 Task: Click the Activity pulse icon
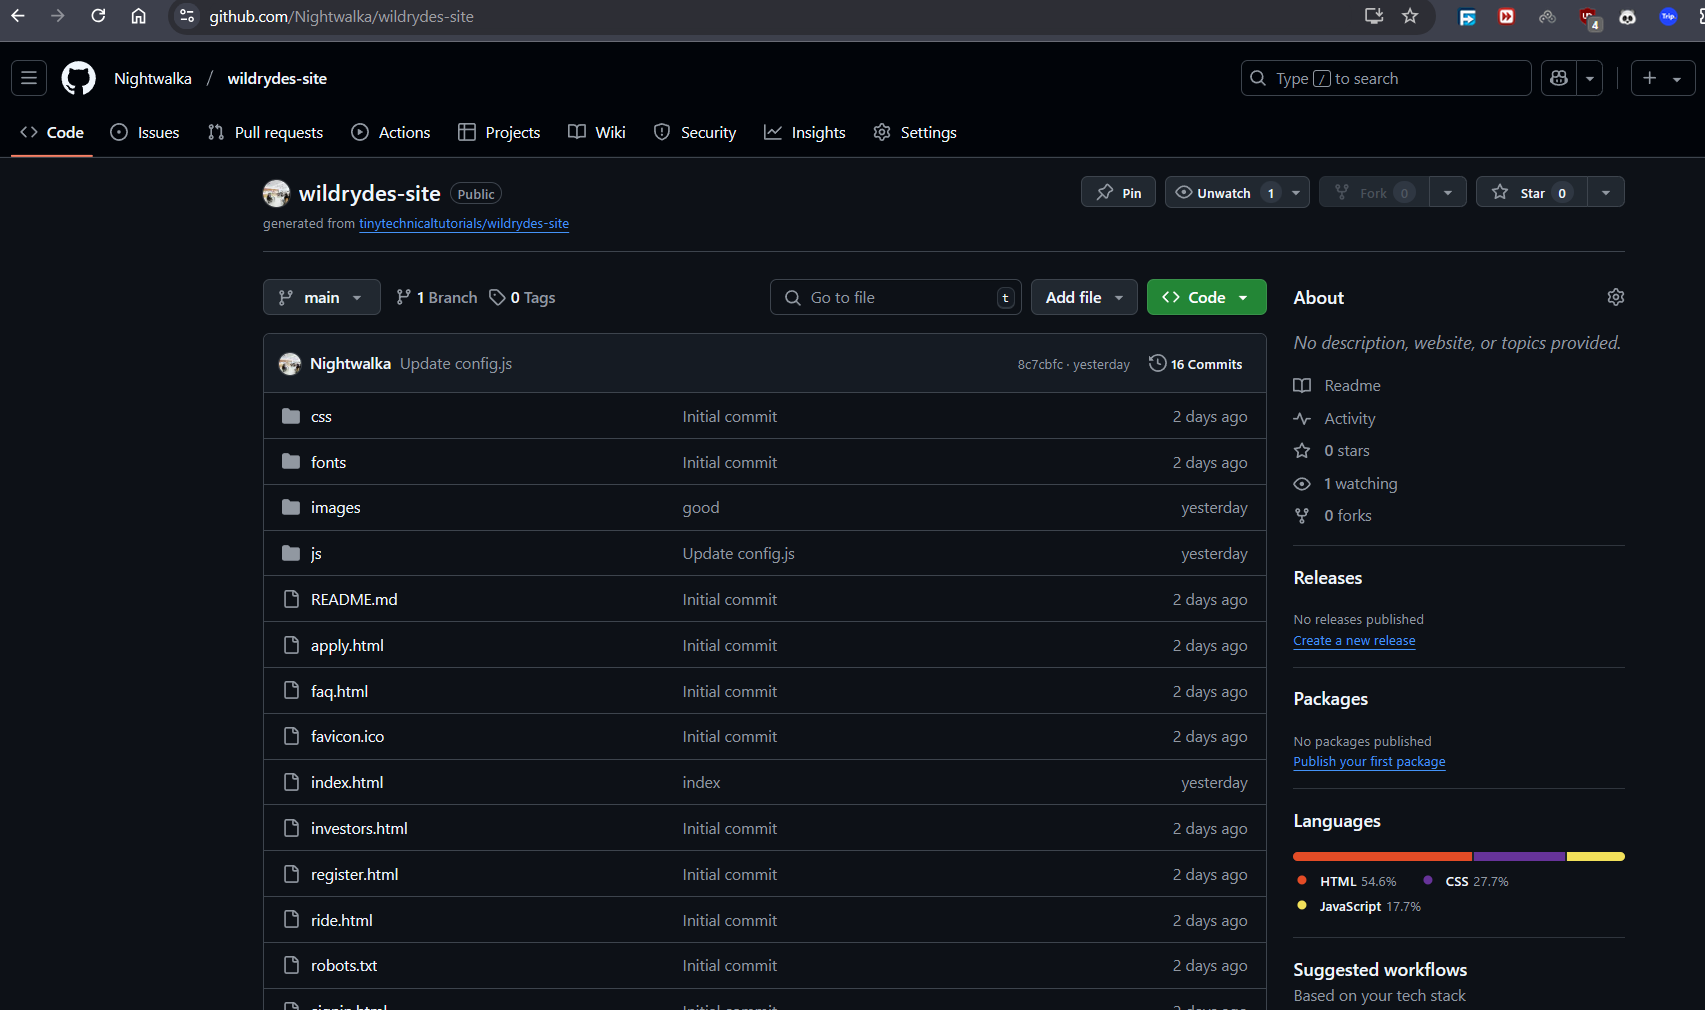[1302, 419]
